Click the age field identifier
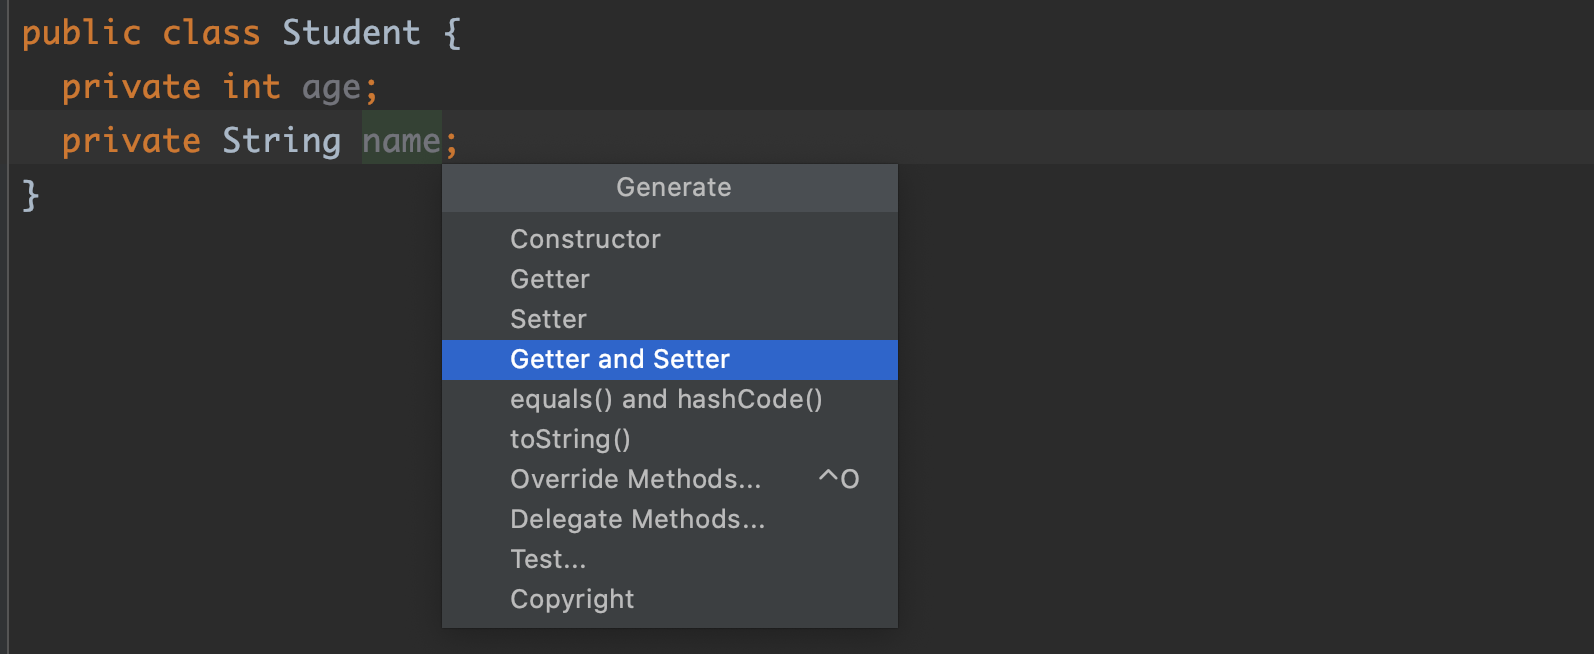The width and height of the screenshot is (1594, 654). (331, 89)
